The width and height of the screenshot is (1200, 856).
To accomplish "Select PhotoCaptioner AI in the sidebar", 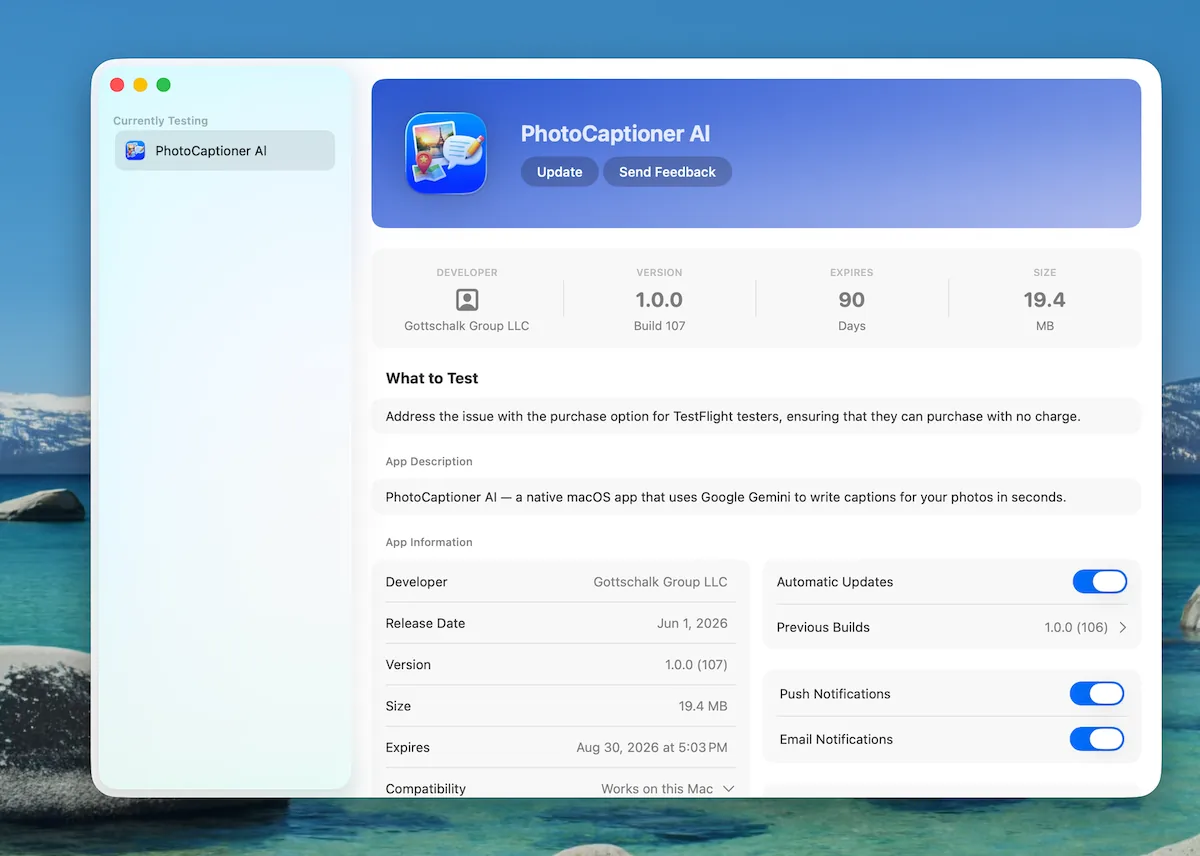I will coord(225,151).
